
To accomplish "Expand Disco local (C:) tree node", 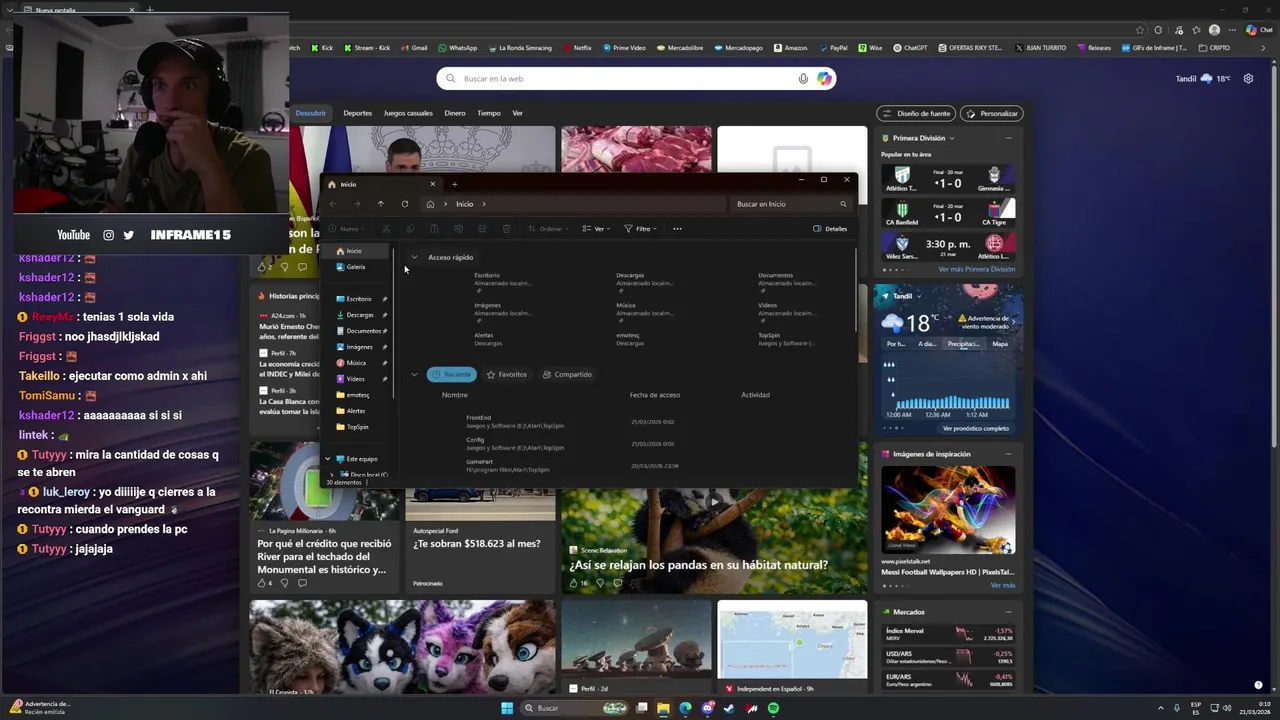I will (x=333, y=475).
